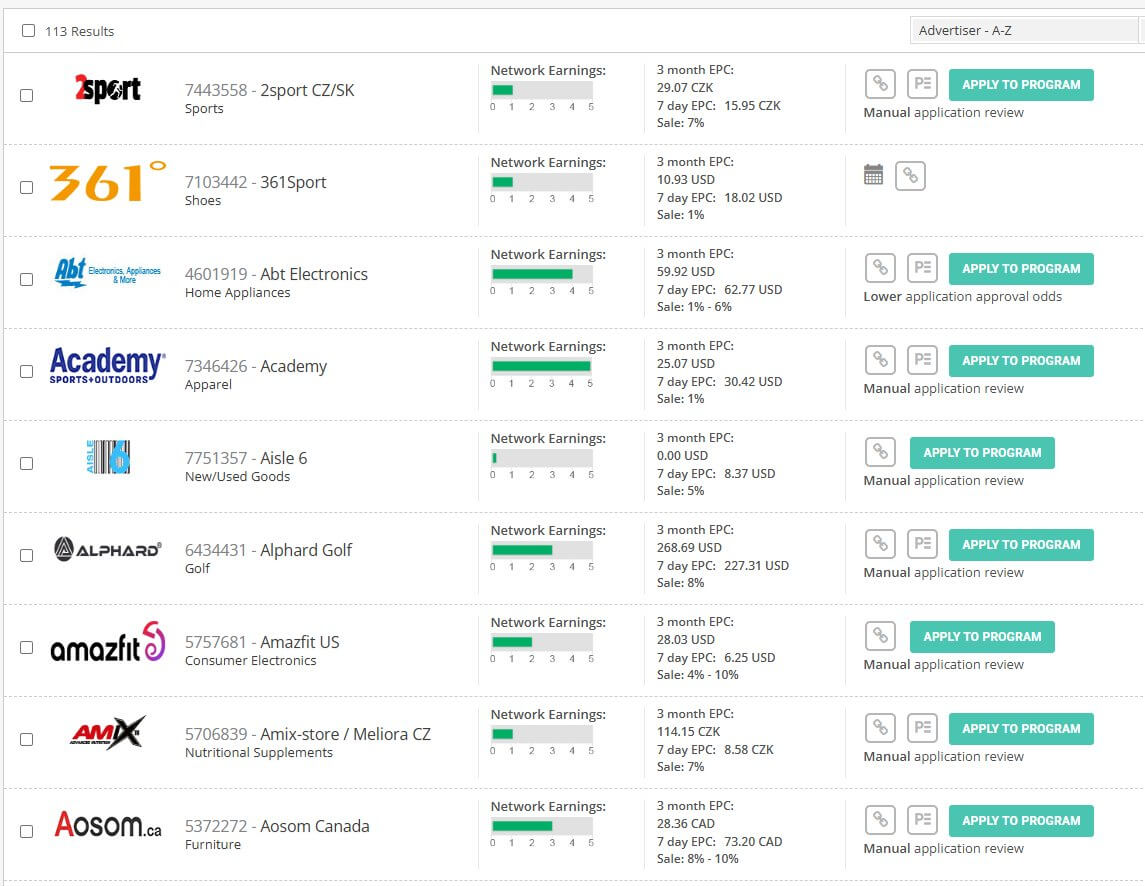Screen dimensions: 1145x886
Task: Click the Amix logo
Action: 107,733
